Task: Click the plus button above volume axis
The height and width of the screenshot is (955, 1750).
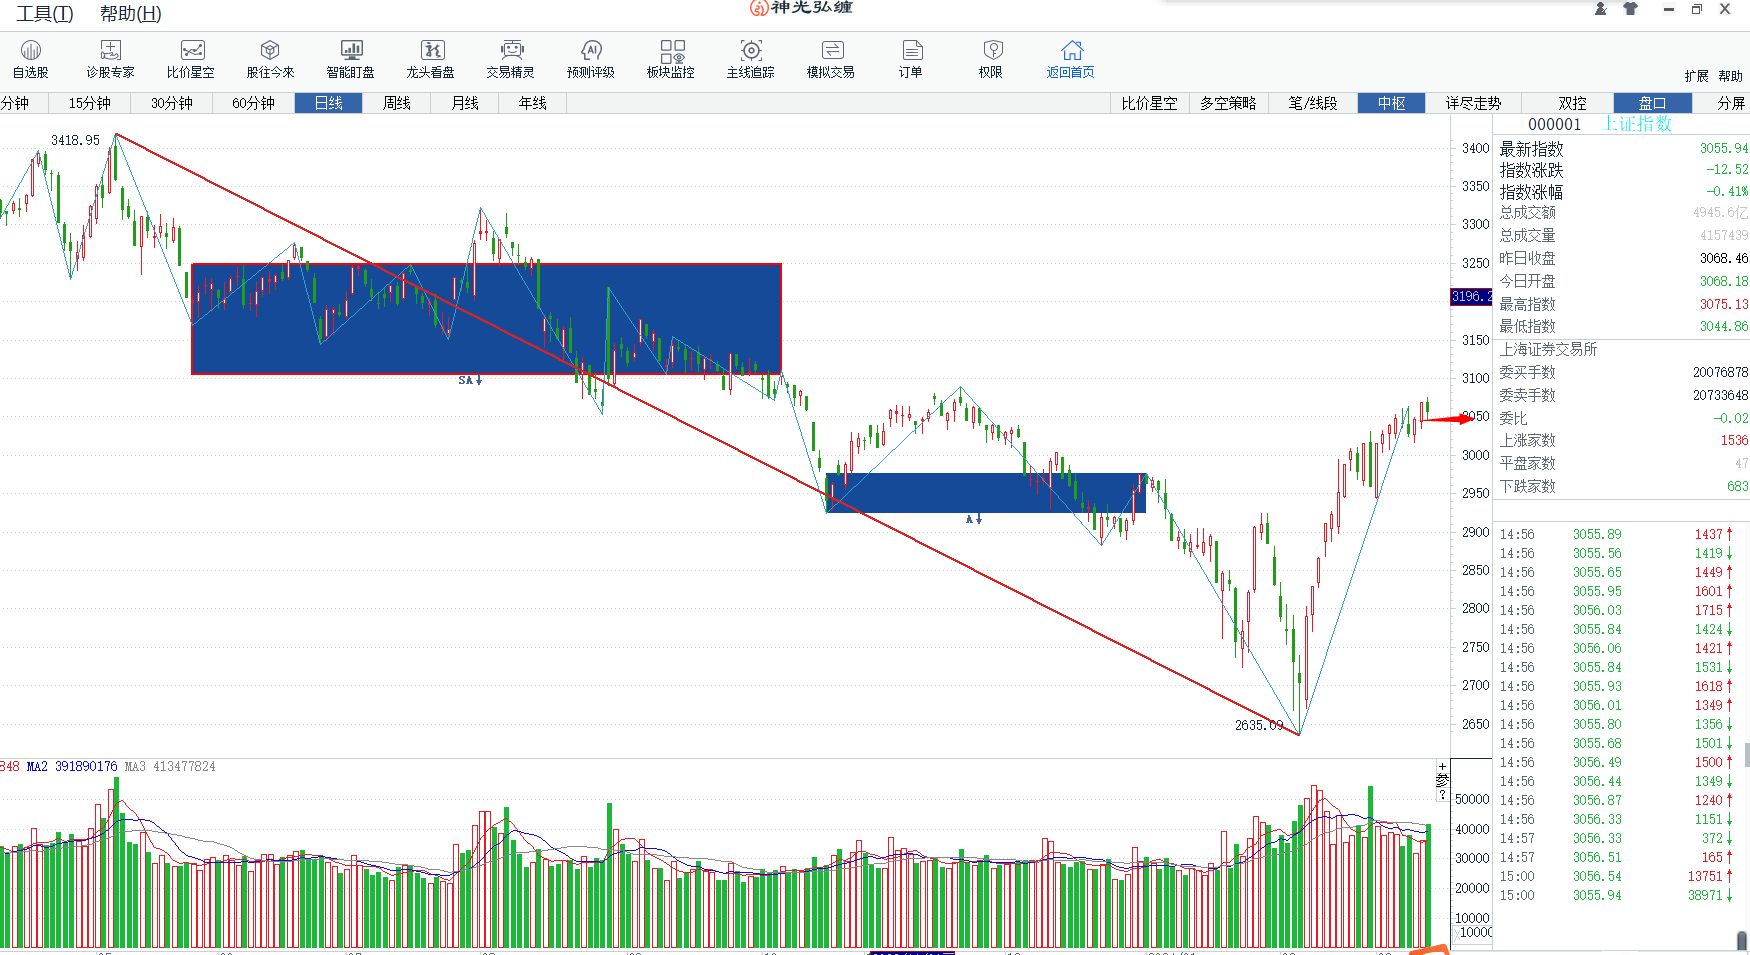Action: (x=1442, y=767)
